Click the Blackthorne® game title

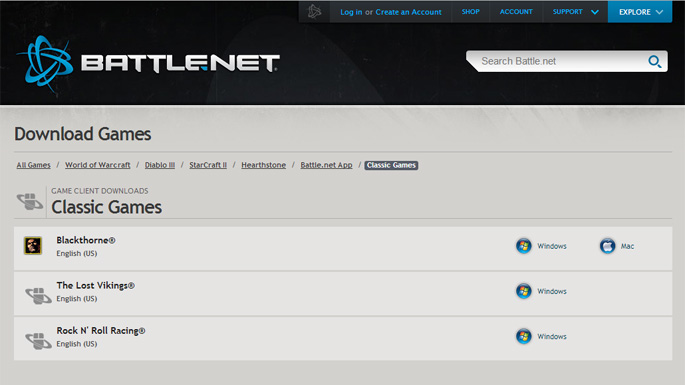86,240
